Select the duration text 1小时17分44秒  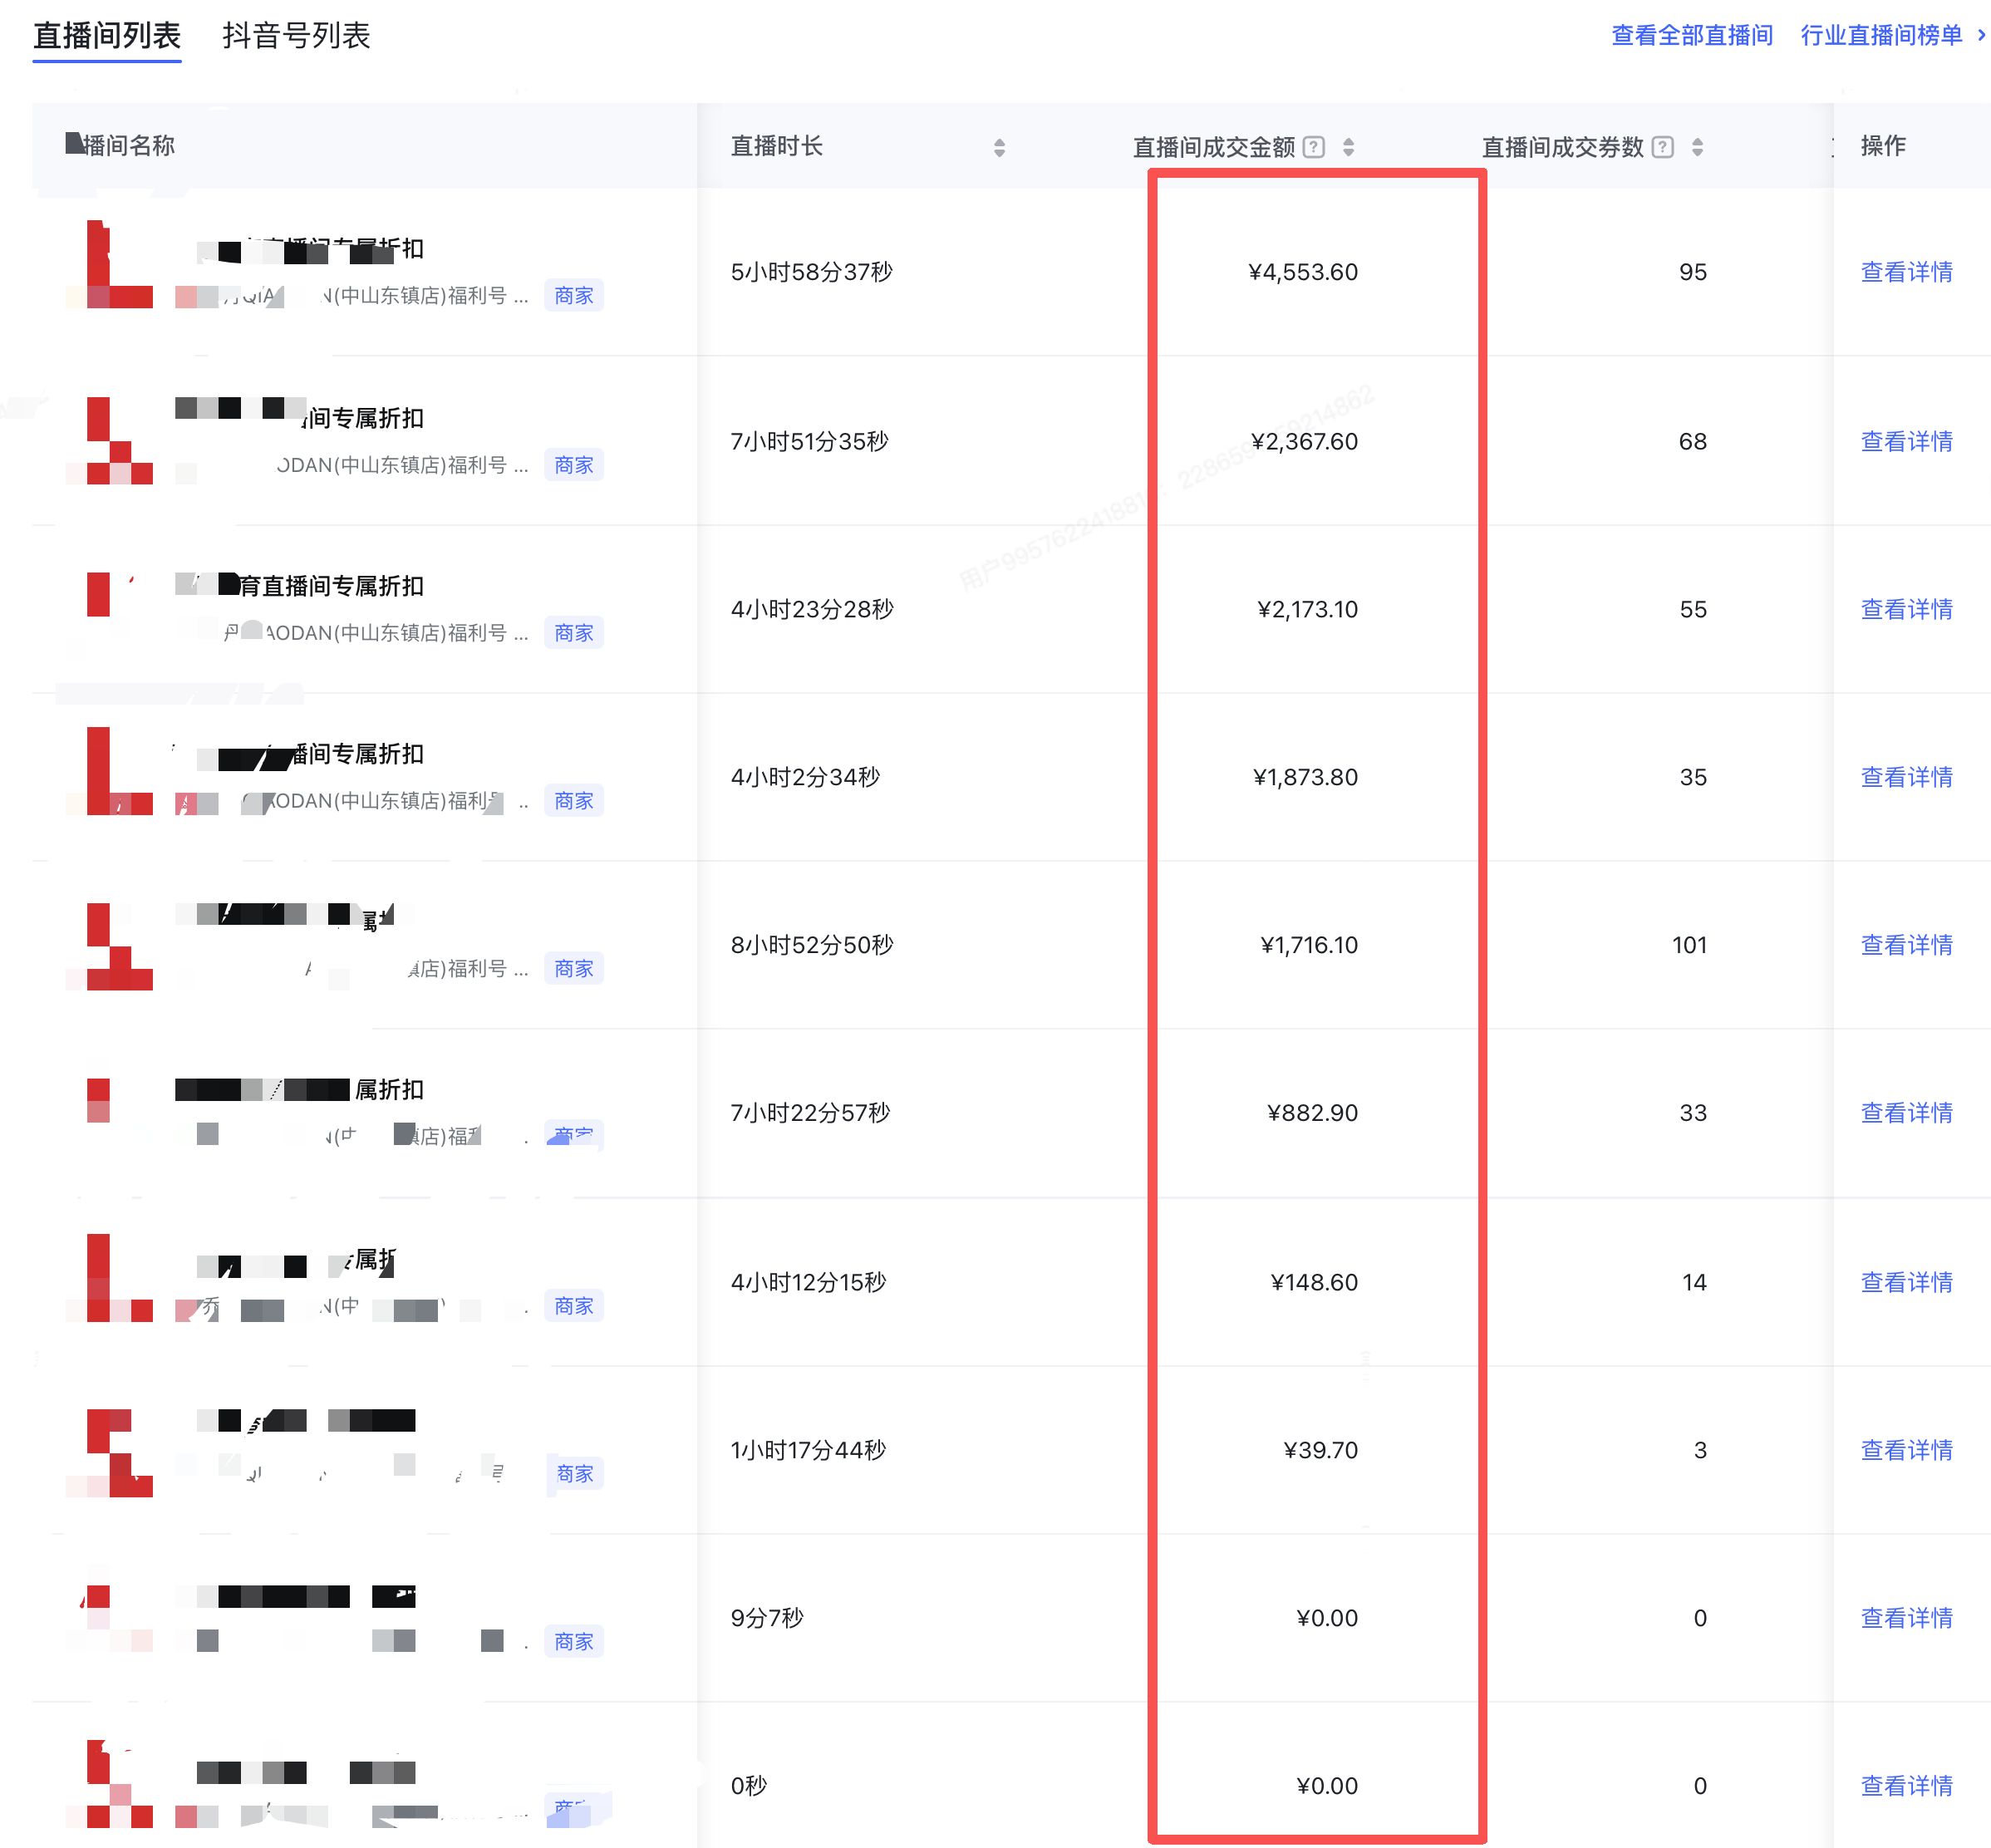(x=808, y=1450)
